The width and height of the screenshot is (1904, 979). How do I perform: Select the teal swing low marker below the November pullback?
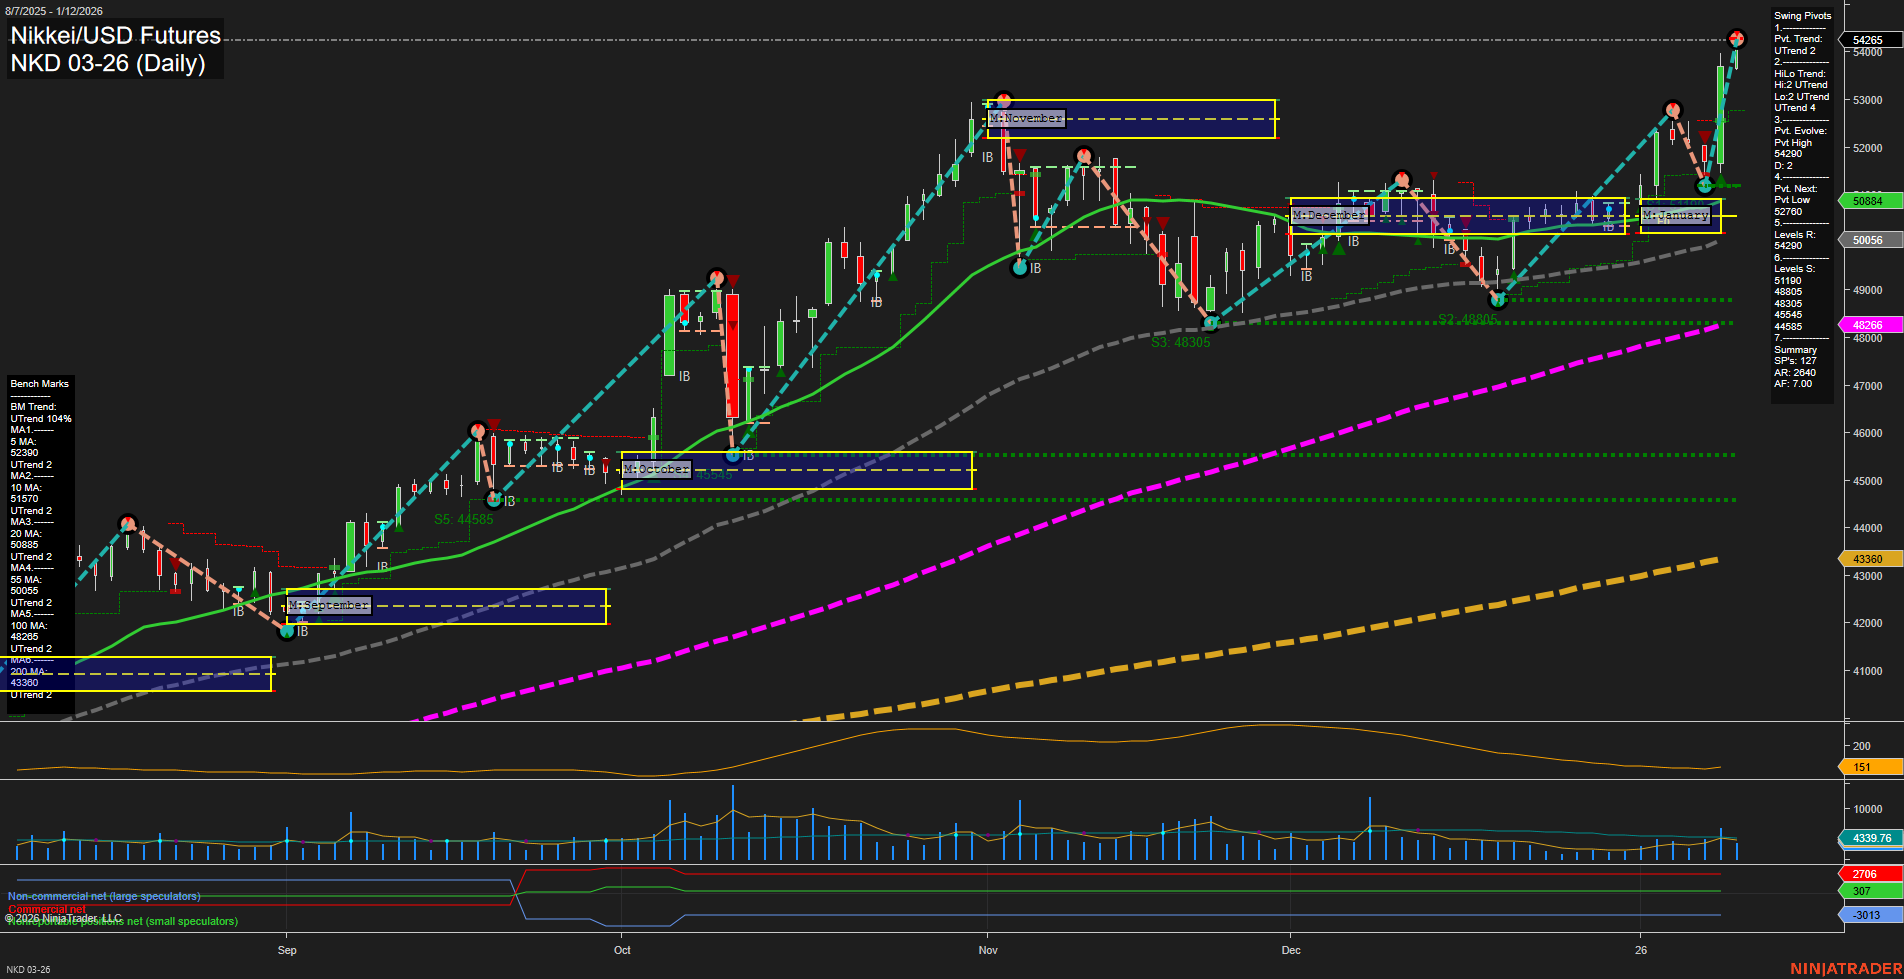1019,266
